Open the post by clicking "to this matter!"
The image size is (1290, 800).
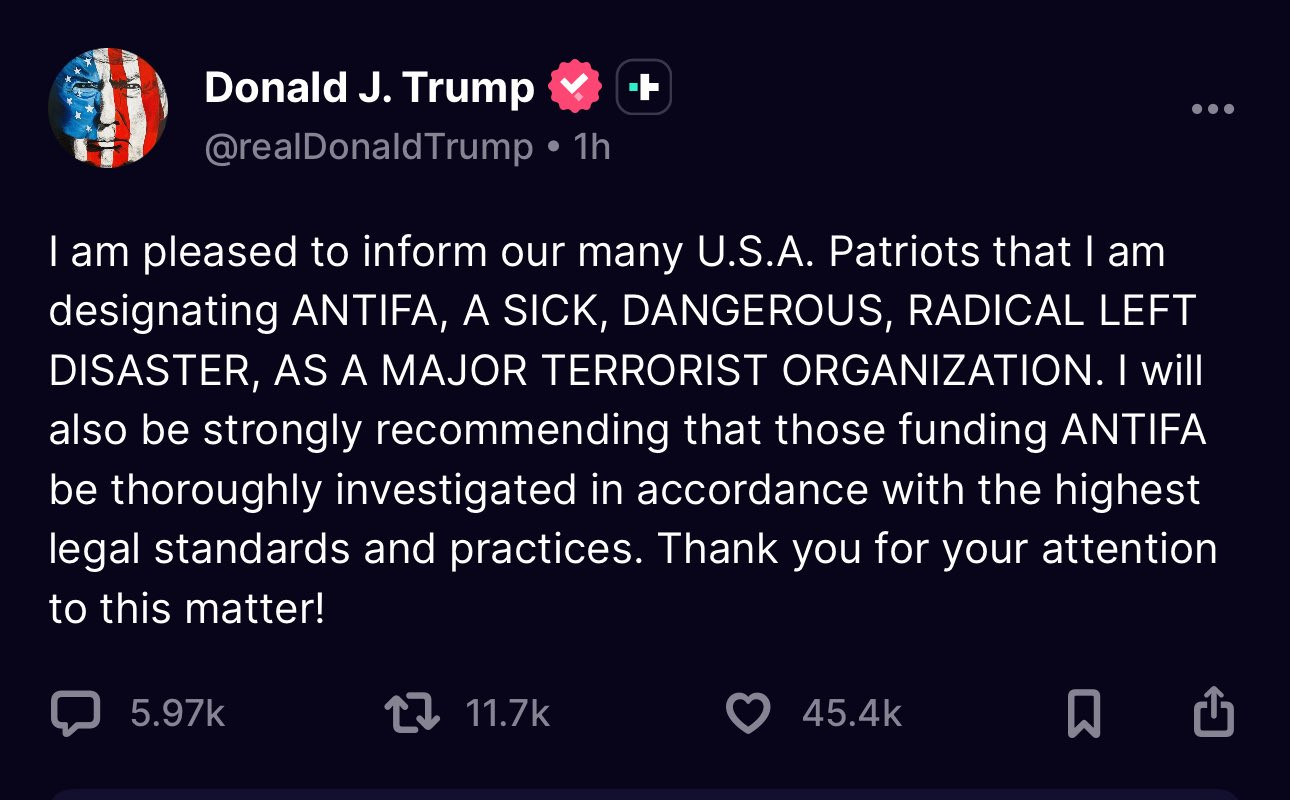tap(187, 609)
